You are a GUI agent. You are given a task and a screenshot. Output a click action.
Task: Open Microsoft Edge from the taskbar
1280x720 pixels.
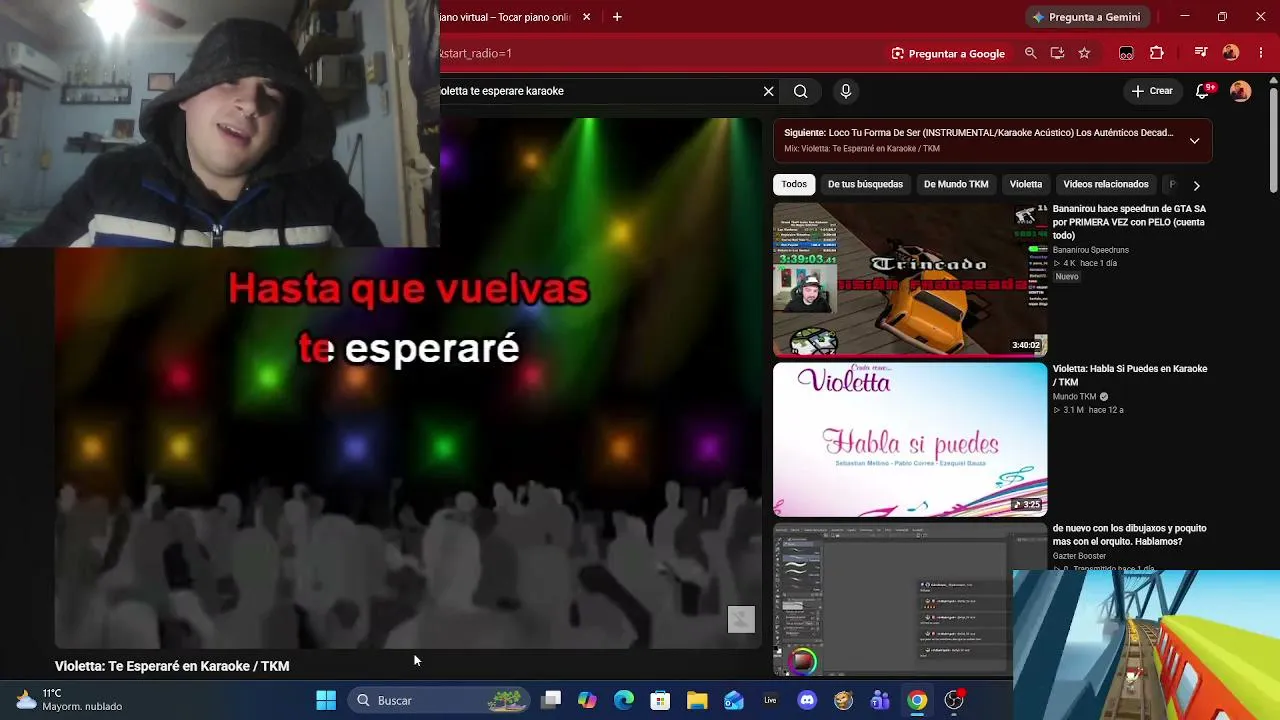(x=624, y=700)
